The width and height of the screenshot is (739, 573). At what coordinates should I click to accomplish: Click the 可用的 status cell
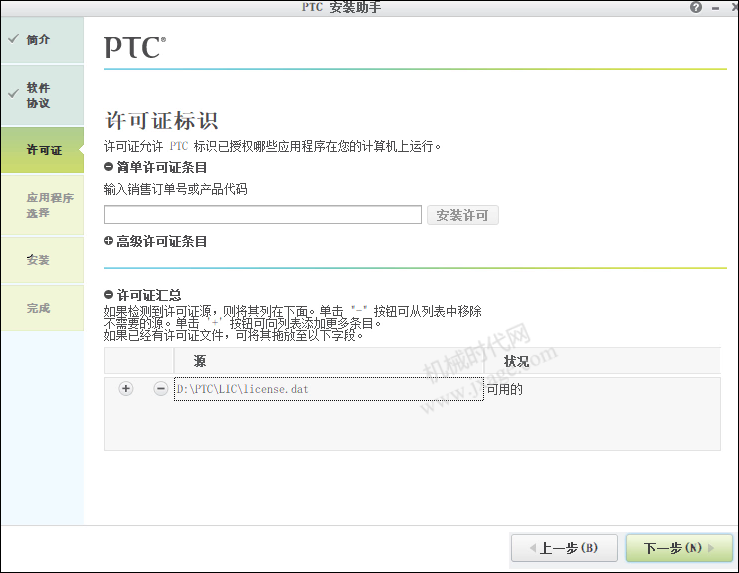[x=505, y=389]
